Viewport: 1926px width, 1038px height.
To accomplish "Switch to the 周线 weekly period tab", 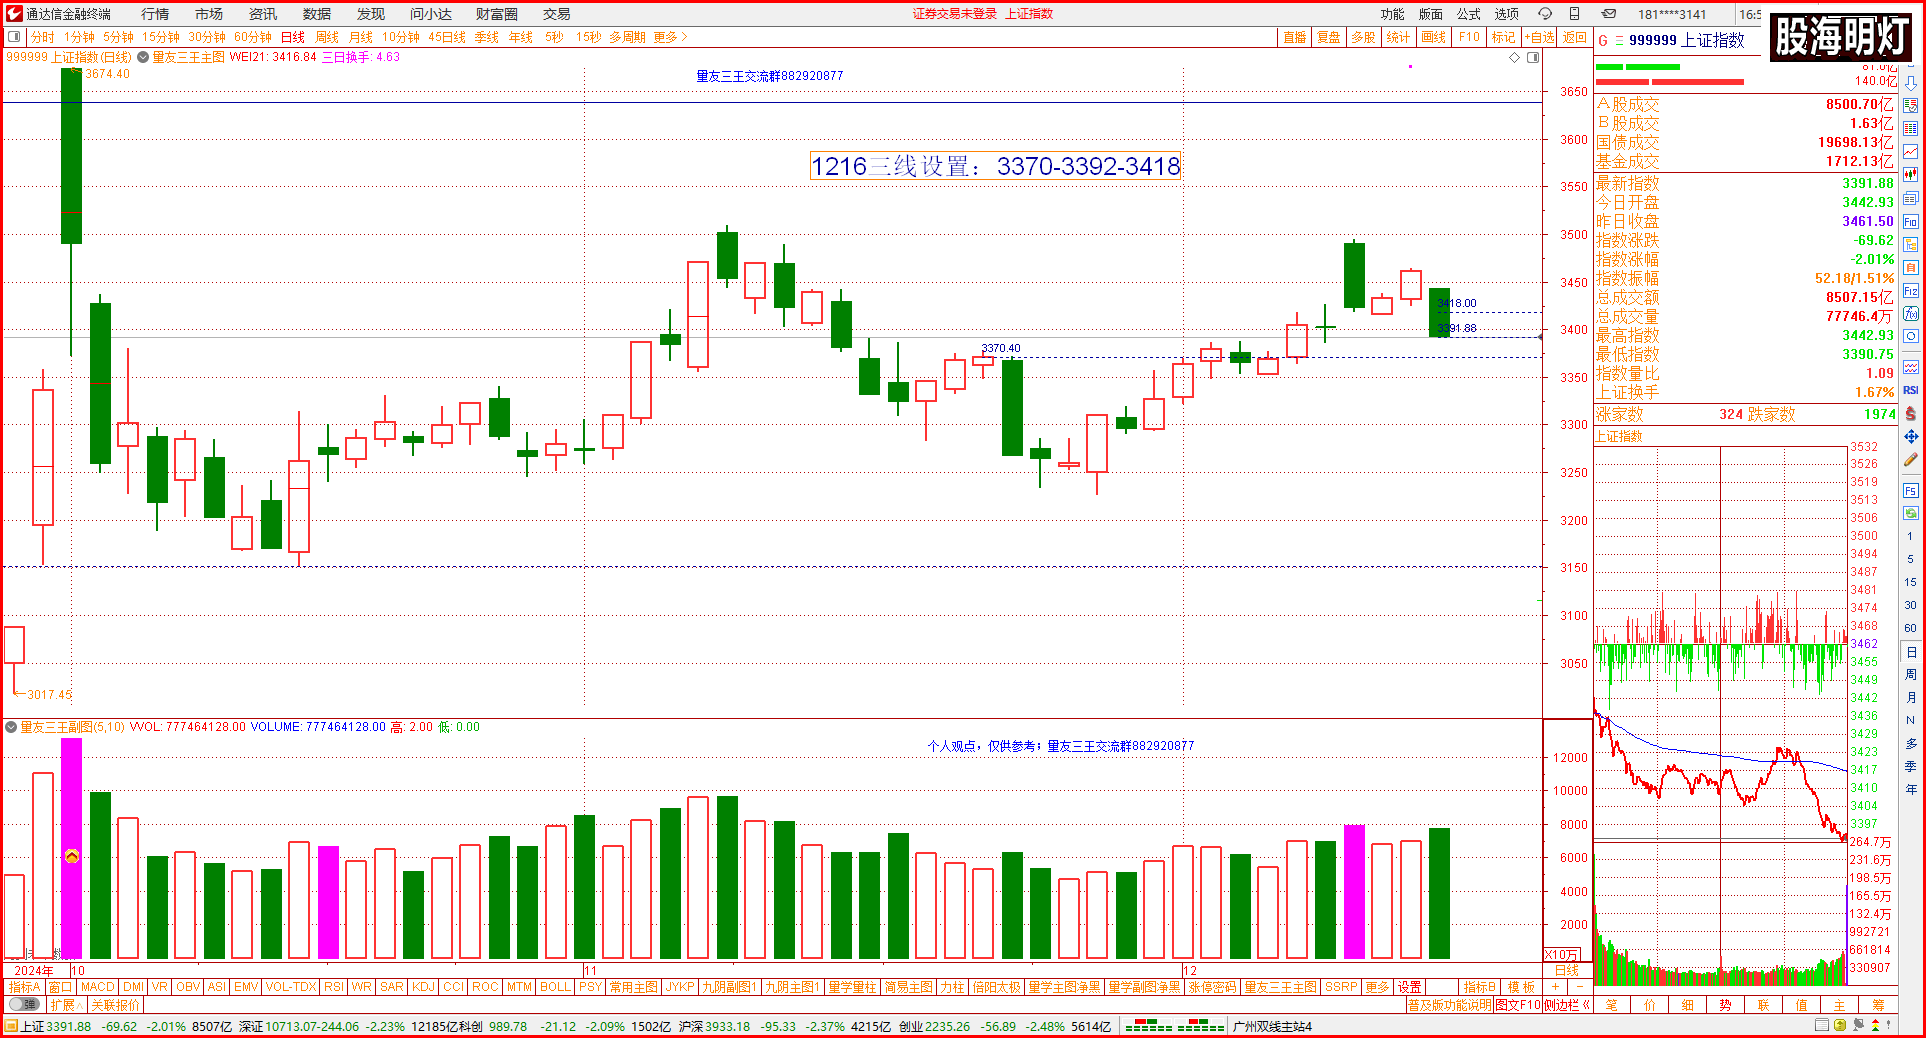I will pyautogui.click(x=327, y=37).
